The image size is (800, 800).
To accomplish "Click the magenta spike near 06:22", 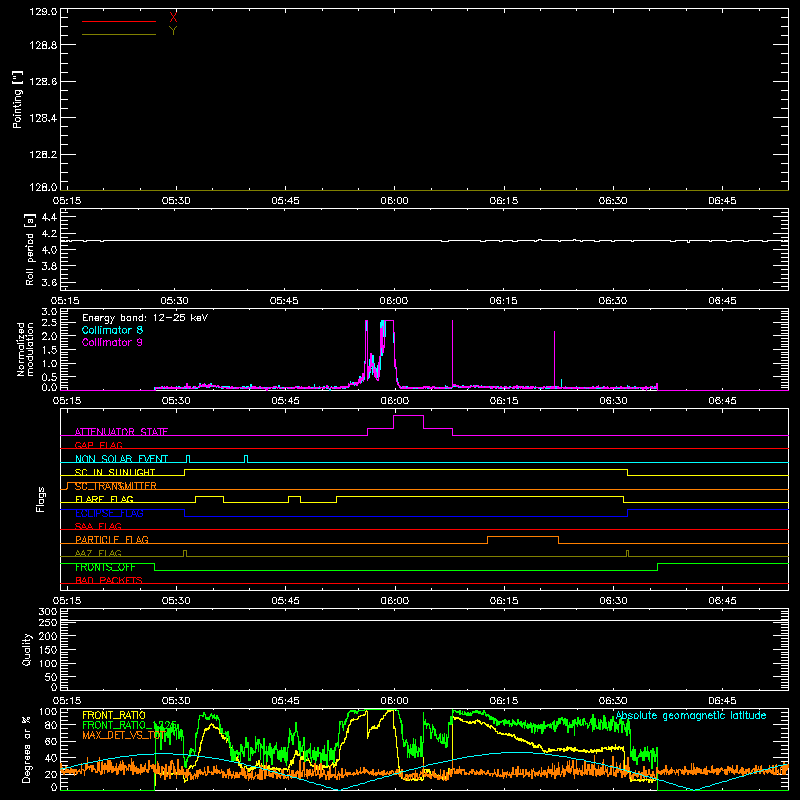I will pyautogui.click(x=555, y=359).
